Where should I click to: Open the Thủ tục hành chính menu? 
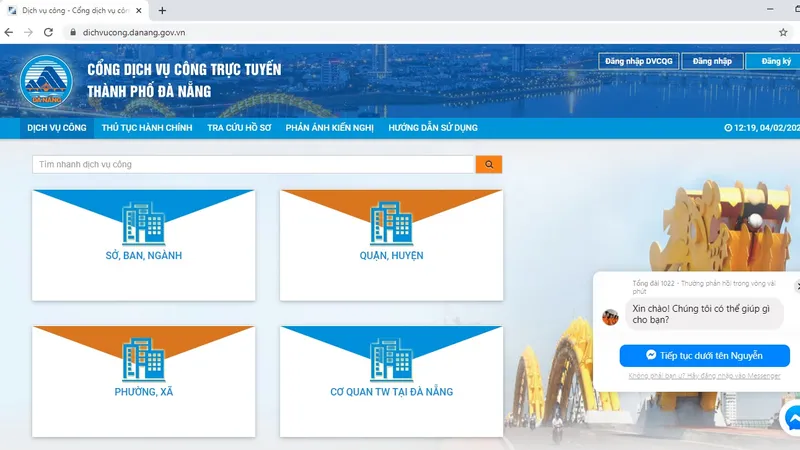[147, 128]
